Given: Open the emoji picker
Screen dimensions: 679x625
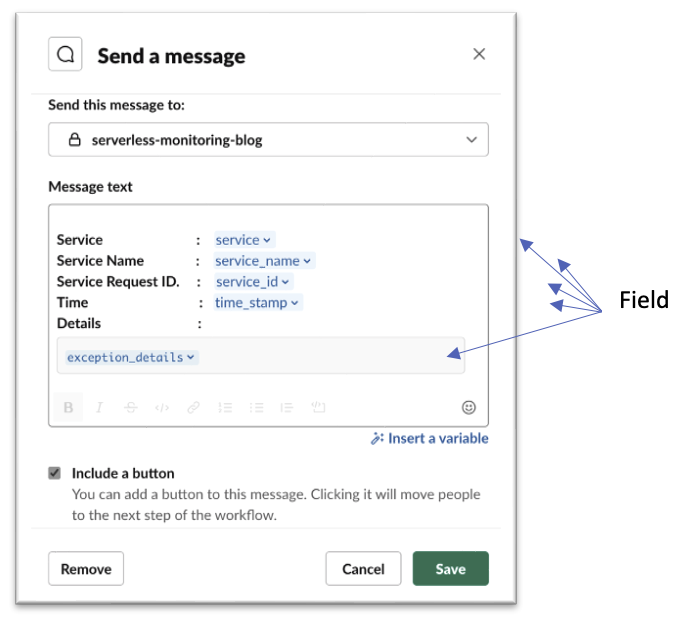Looking at the screenshot, I should [x=469, y=408].
